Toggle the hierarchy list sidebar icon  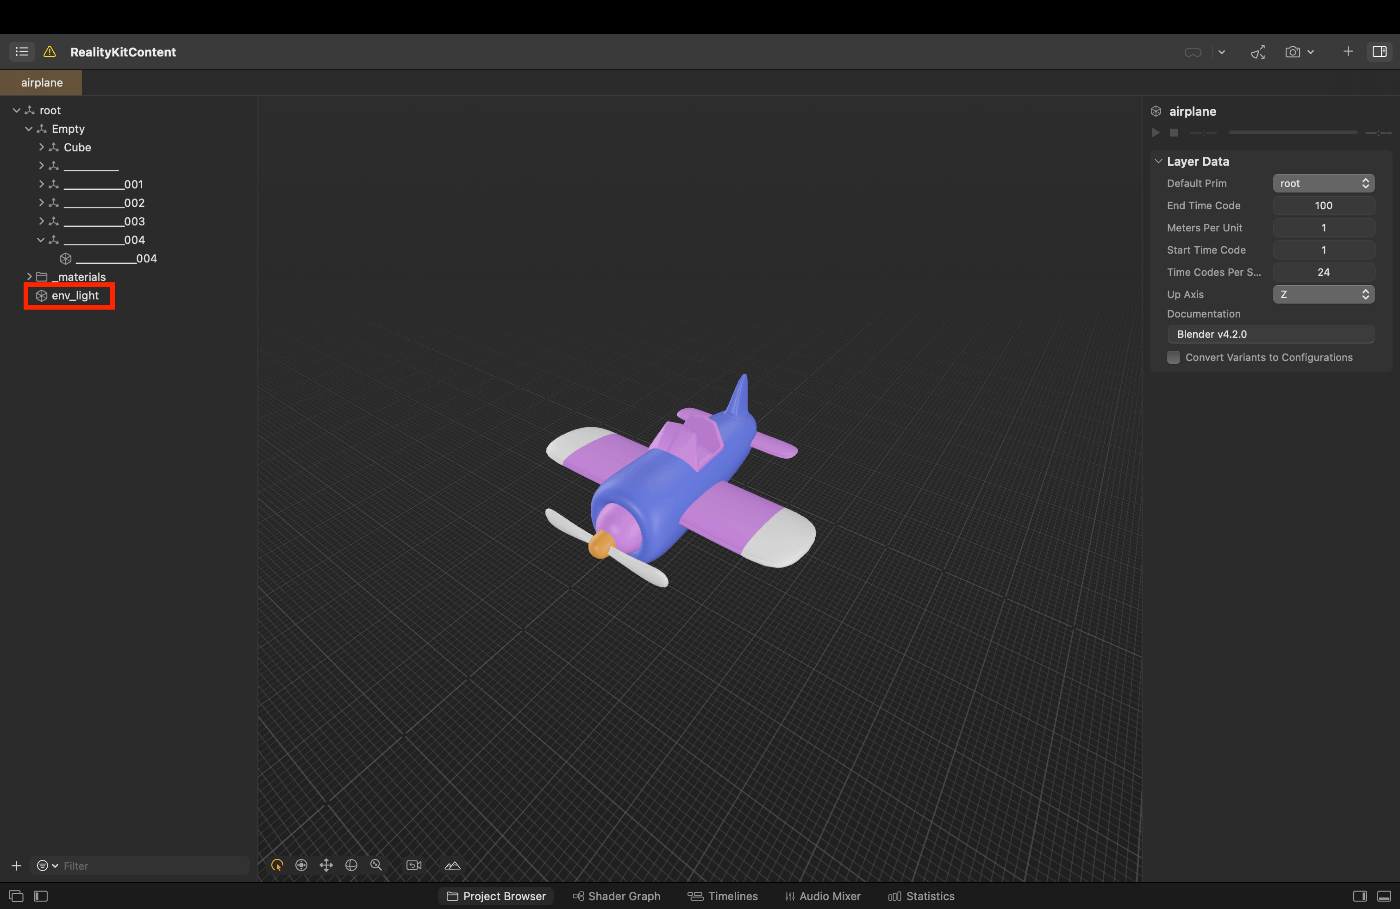click(x=22, y=52)
